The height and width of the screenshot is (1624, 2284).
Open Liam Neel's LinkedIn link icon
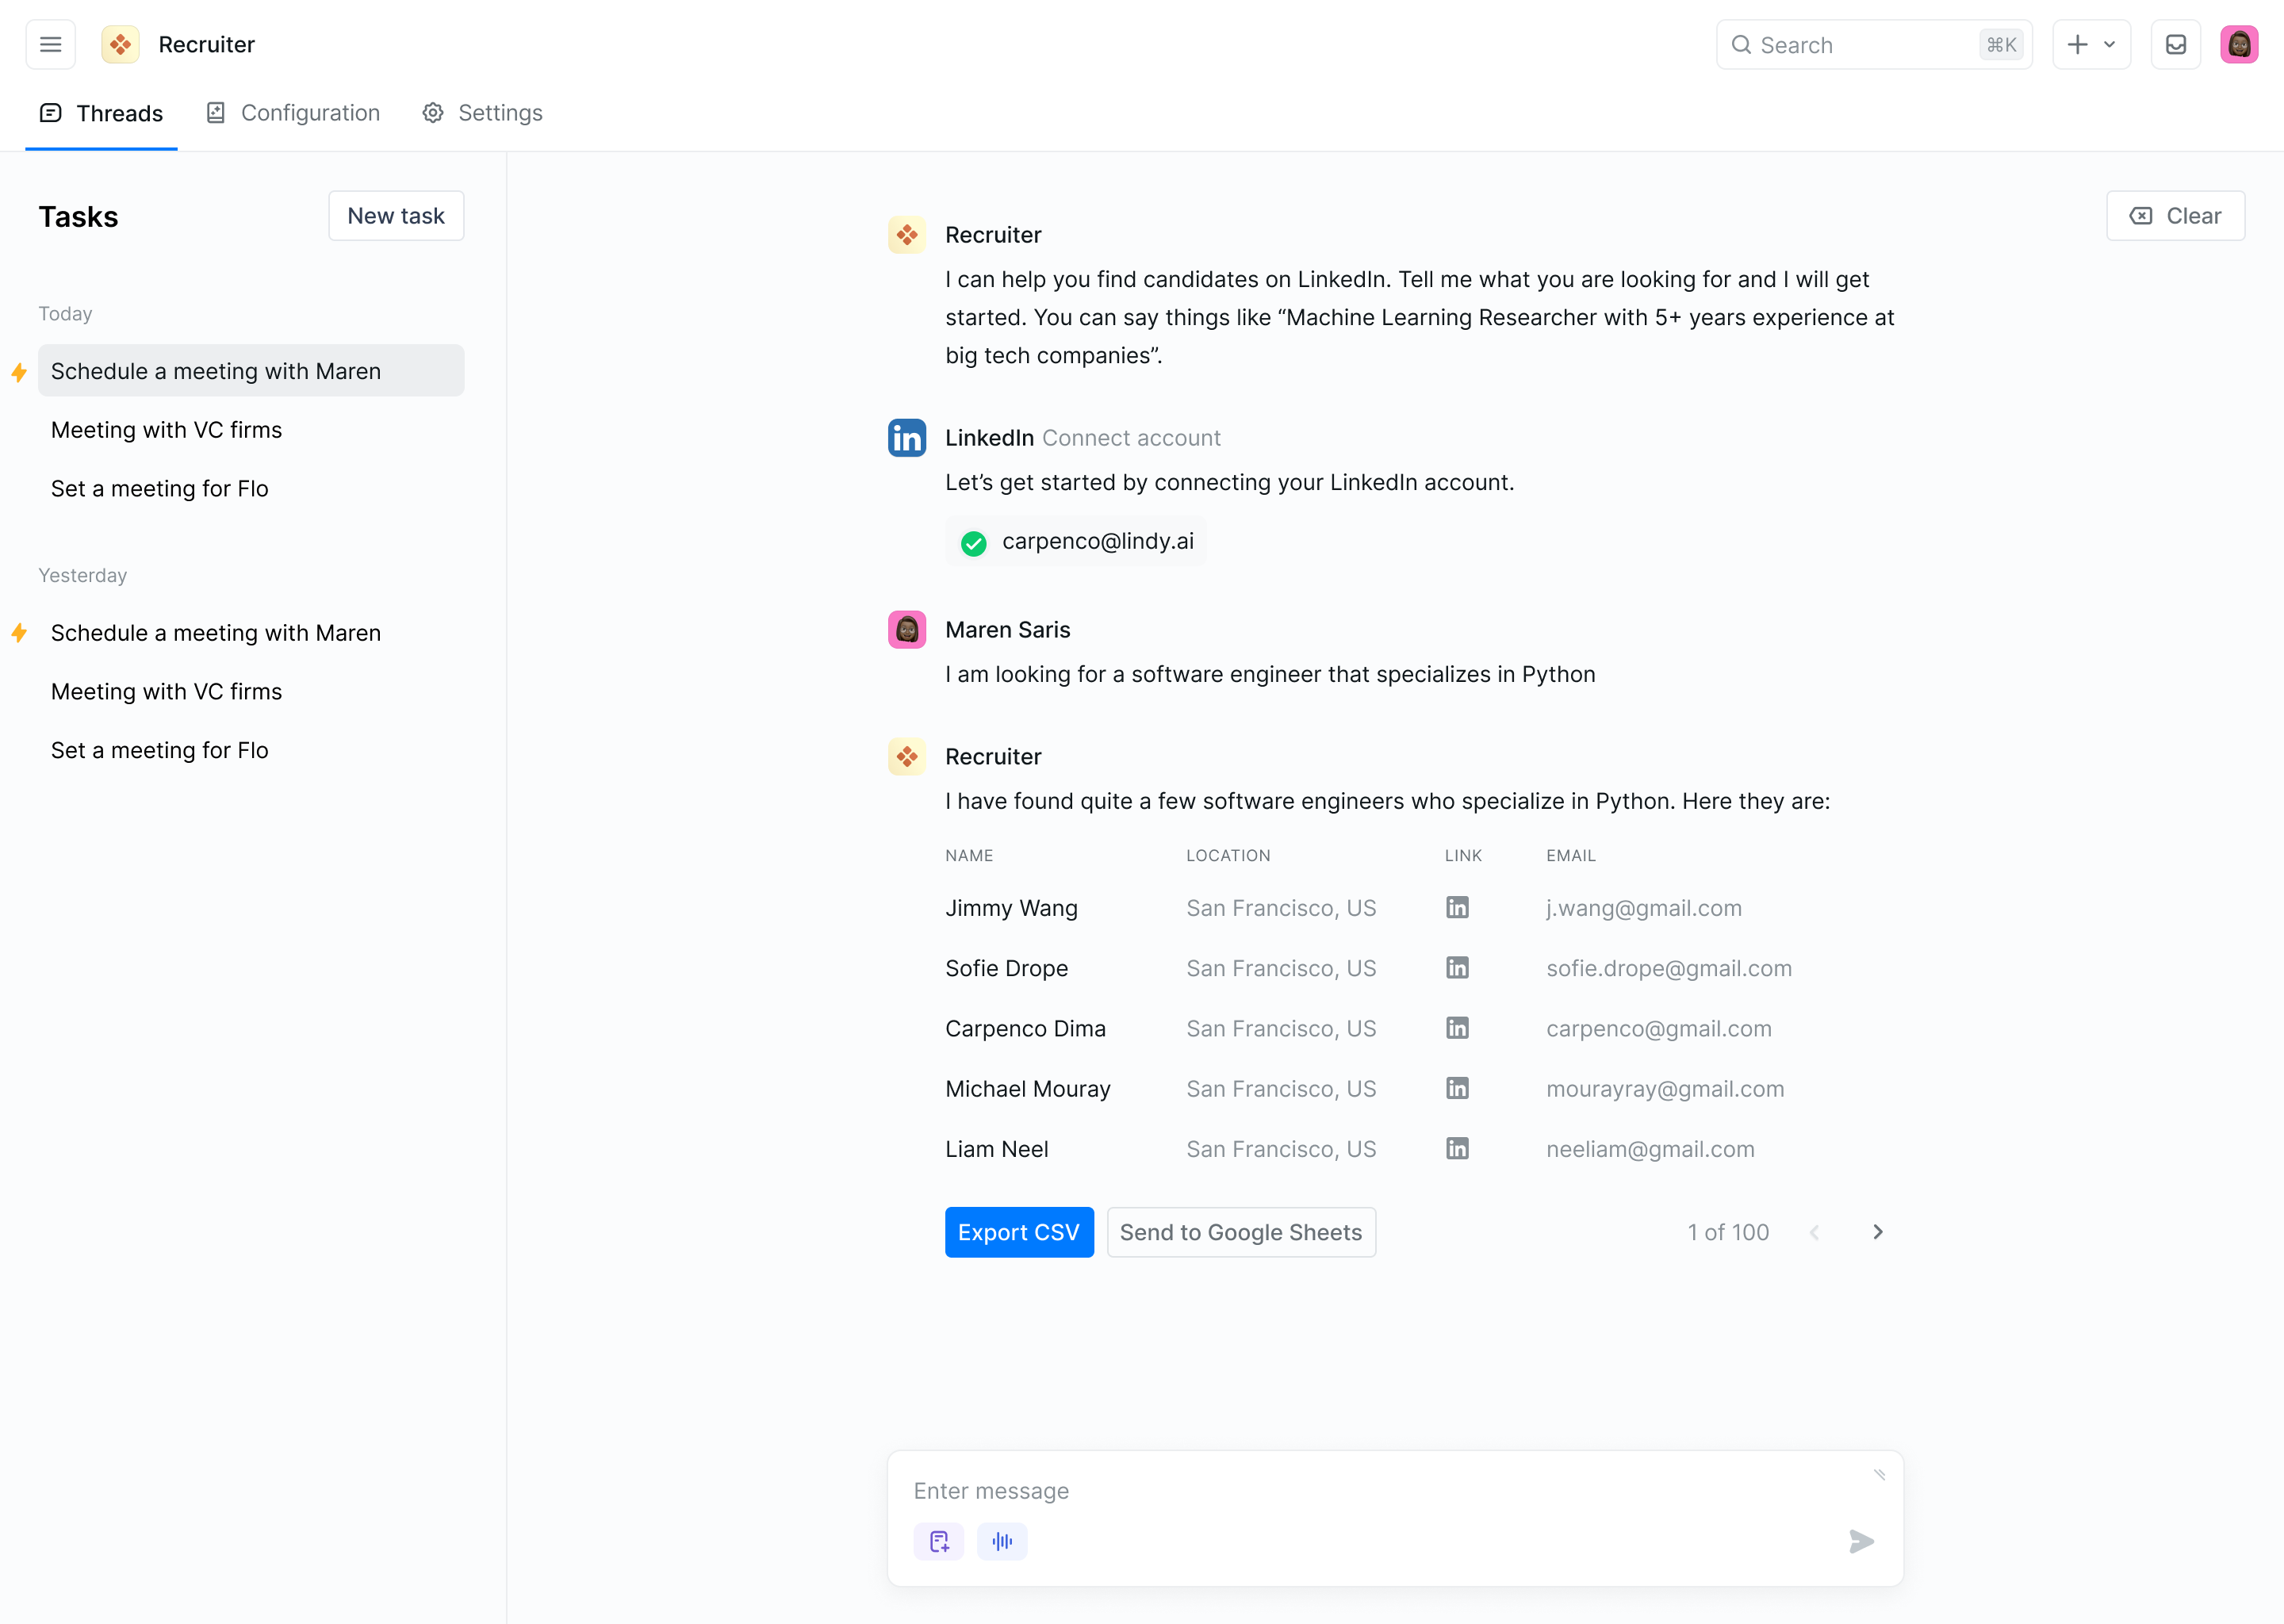(1457, 1149)
